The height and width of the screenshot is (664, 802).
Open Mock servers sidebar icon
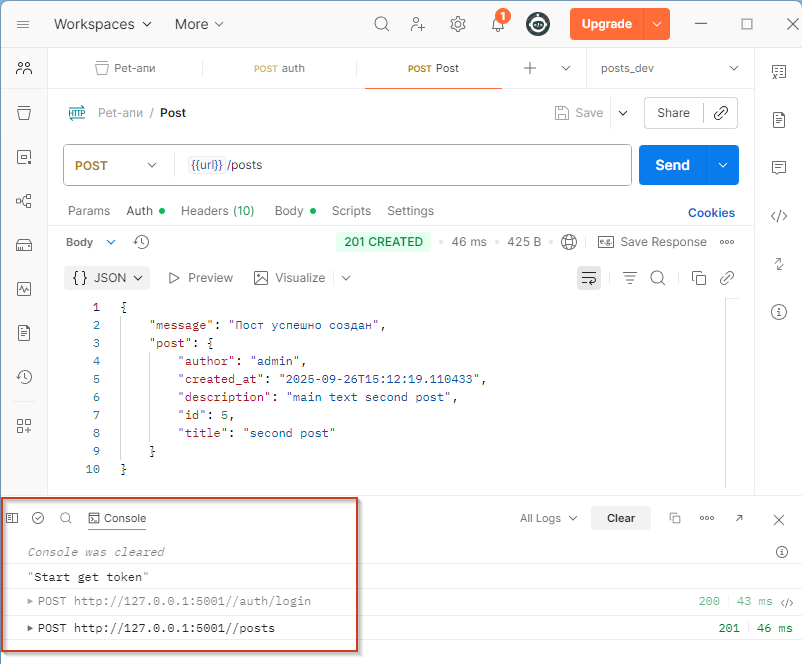click(24, 245)
